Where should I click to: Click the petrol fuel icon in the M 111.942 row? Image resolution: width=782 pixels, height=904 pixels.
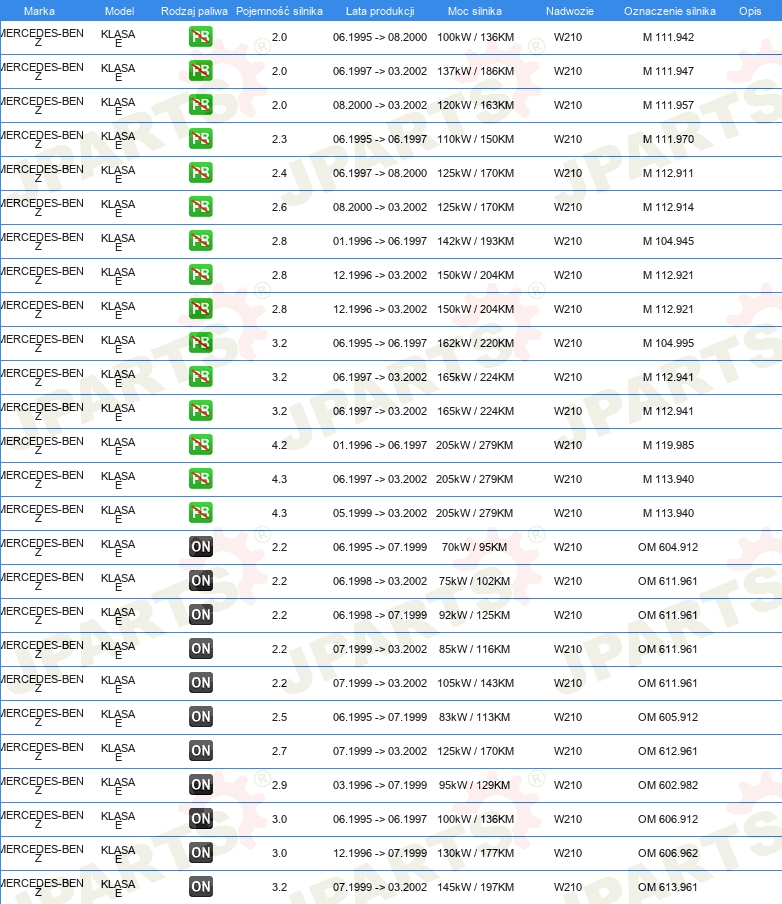point(201,37)
